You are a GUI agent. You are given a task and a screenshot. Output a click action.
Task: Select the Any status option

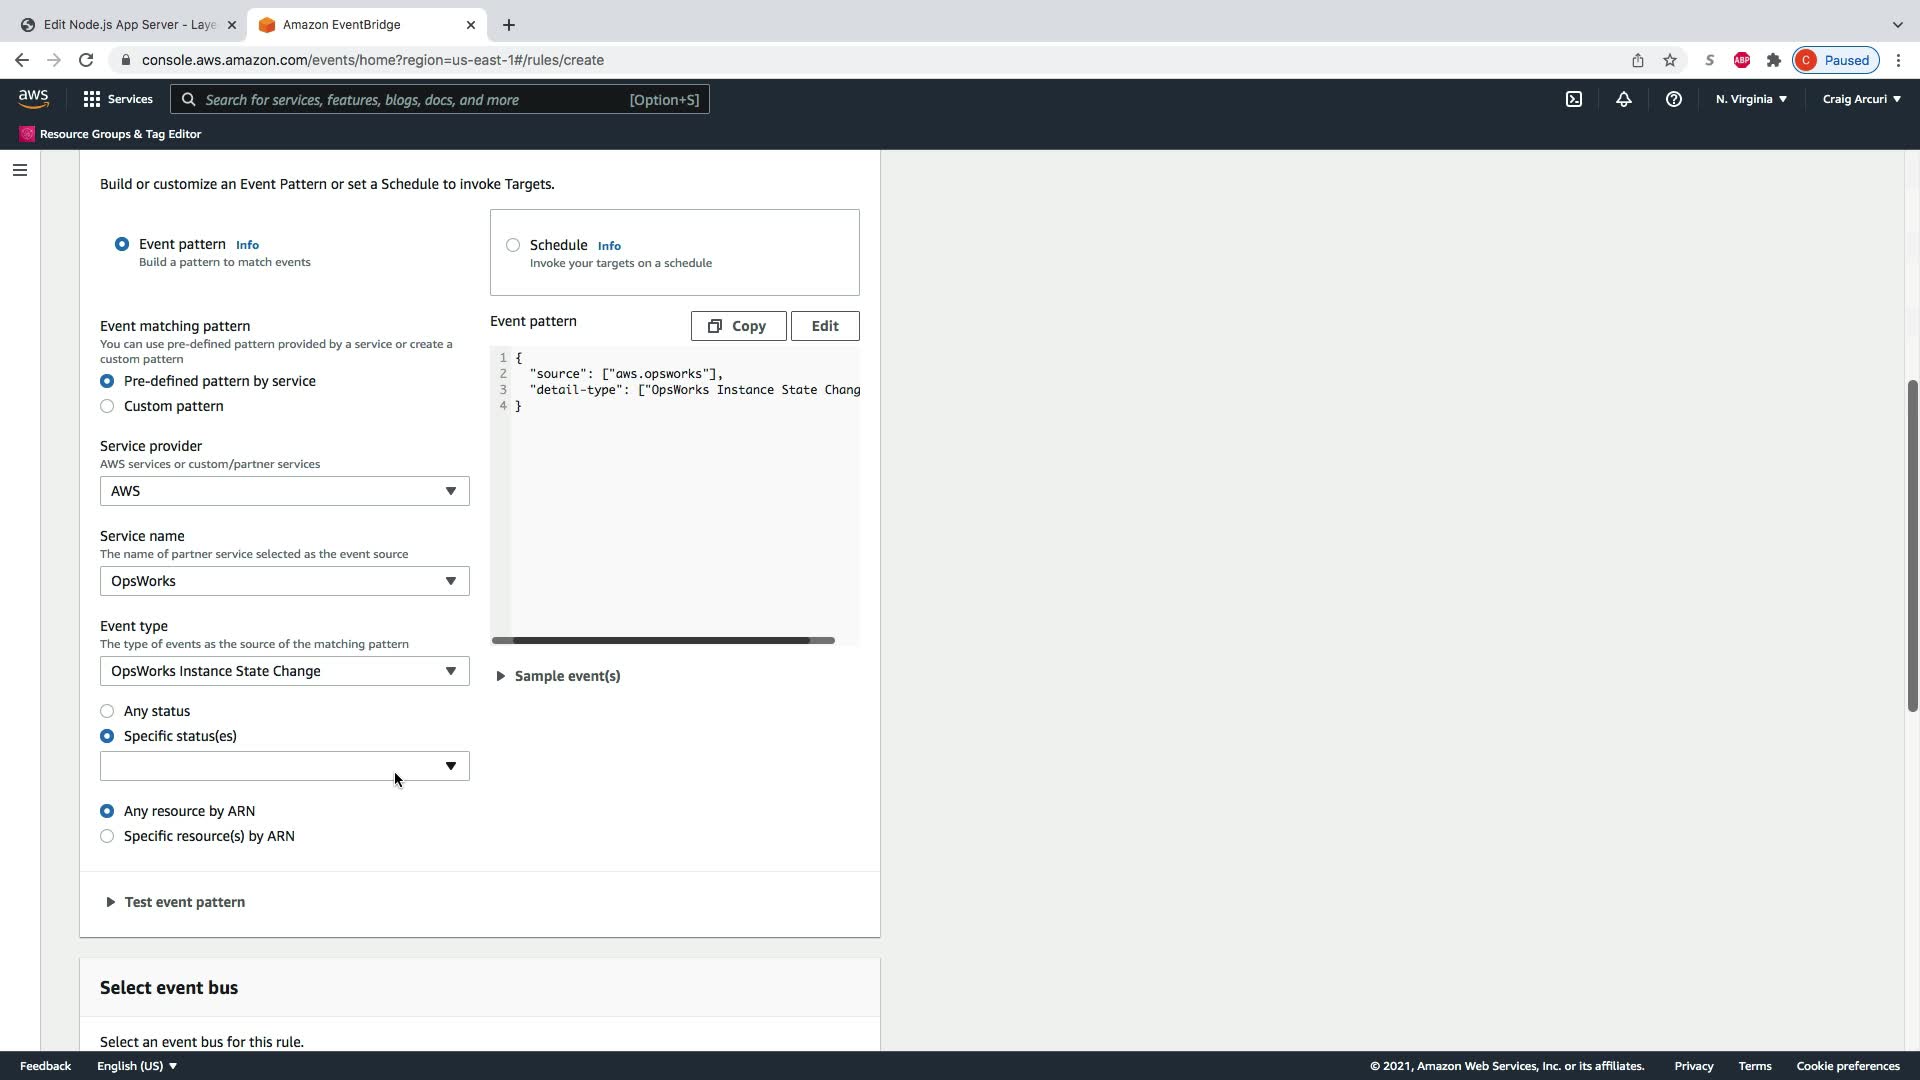107,711
